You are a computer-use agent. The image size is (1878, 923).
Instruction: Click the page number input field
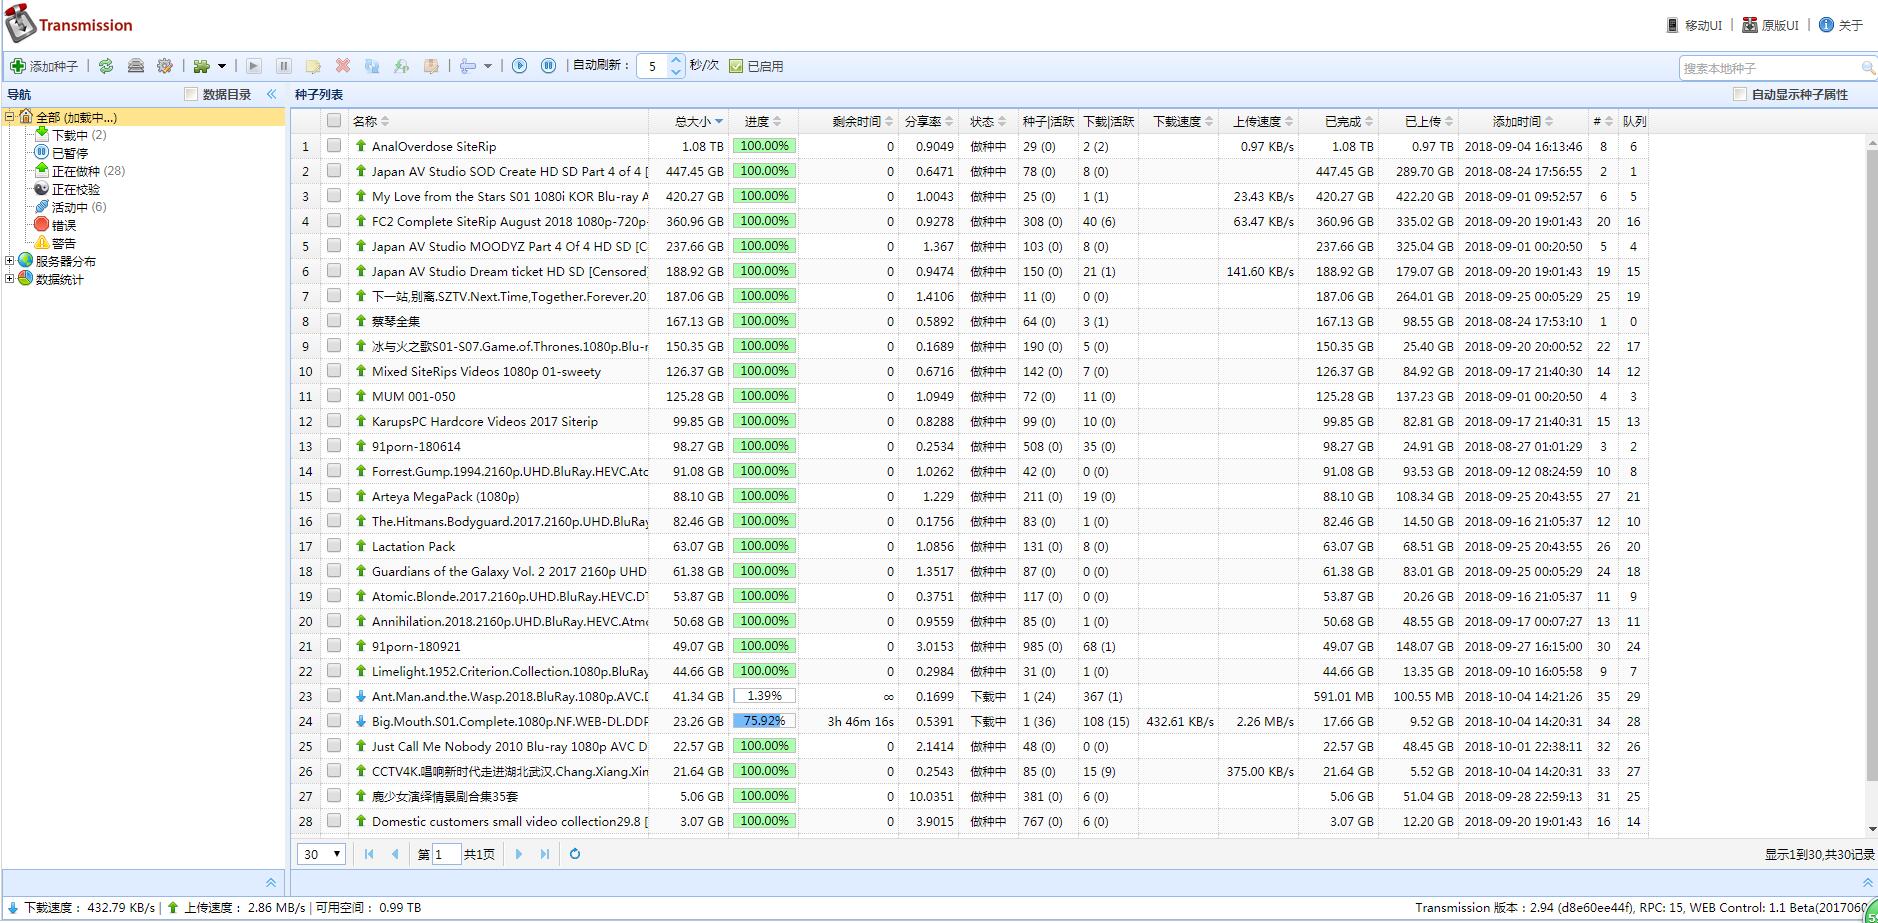point(446,854)
